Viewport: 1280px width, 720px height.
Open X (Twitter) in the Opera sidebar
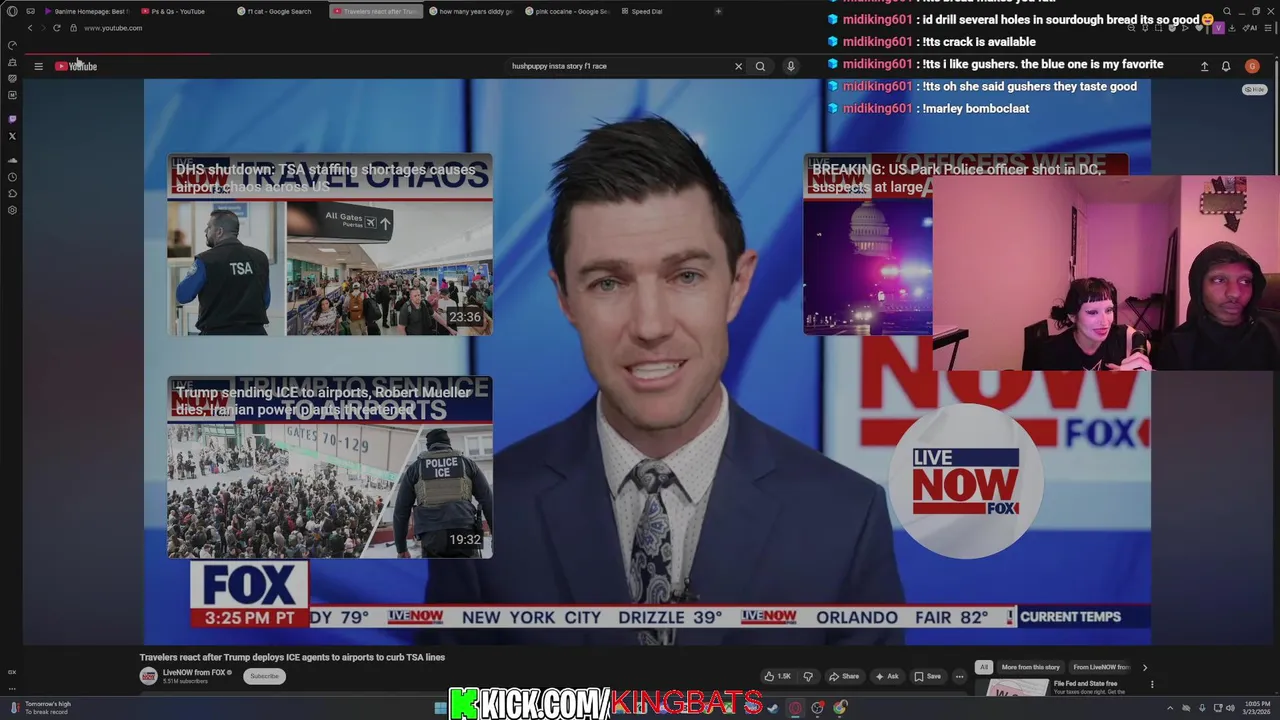(x=12, y=136)
